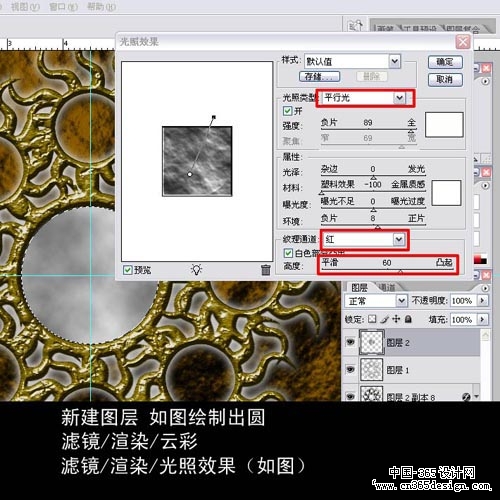The width and height of the screenshot is (500, 500).
Task: Click the lock transparent pixels icon
Action: click(x=372, y=319)
